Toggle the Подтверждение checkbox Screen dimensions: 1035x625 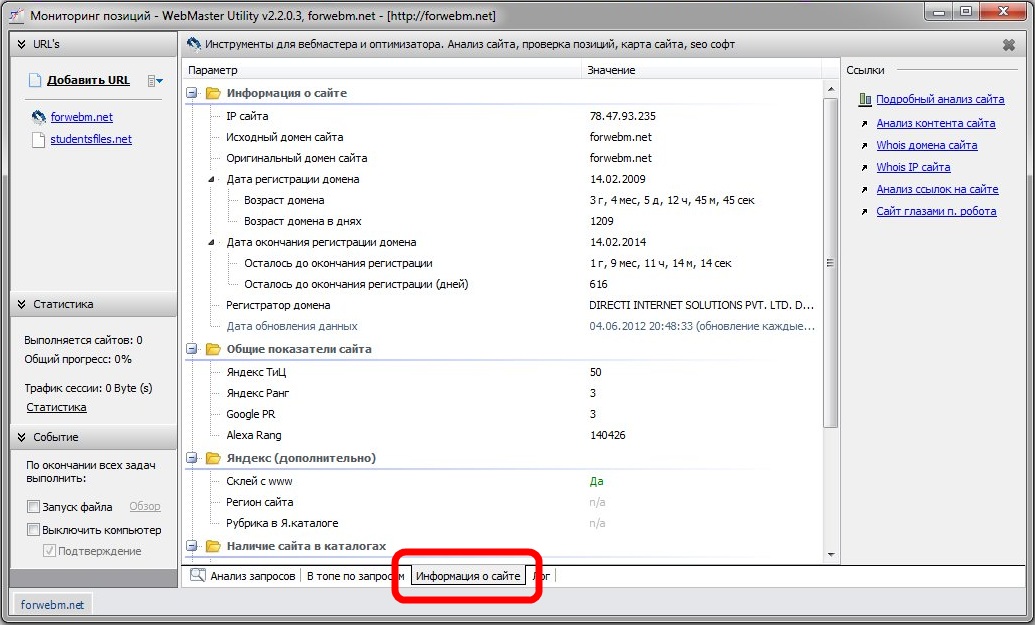tap(49, 551)
